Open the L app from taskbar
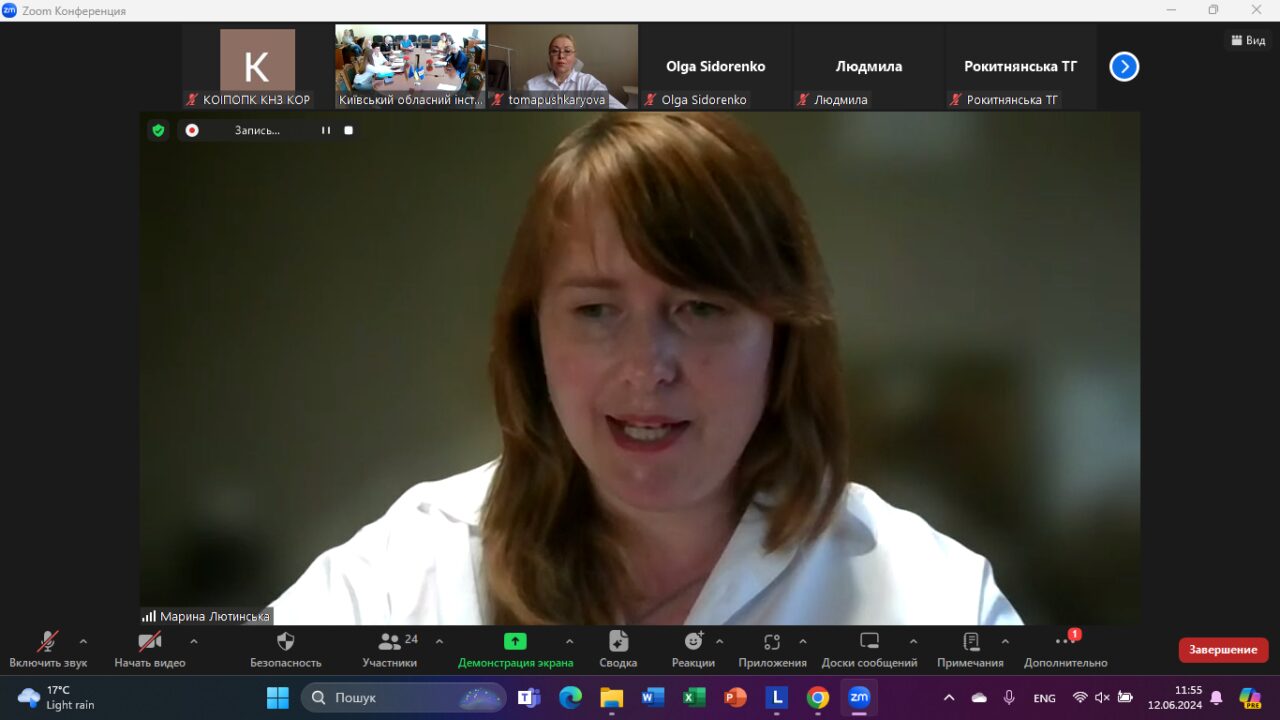Screen dimensions: 1280x720 tap(777, 697)
